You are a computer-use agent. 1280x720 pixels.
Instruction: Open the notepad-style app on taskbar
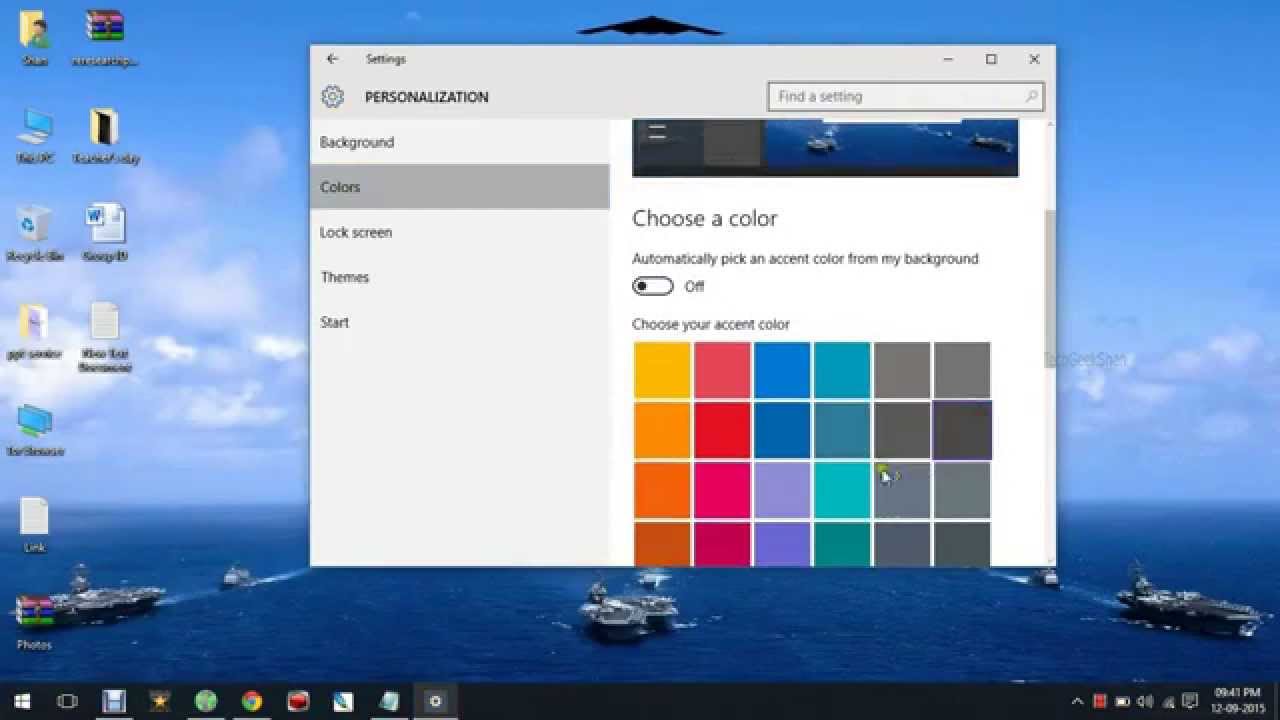[389, 701]
